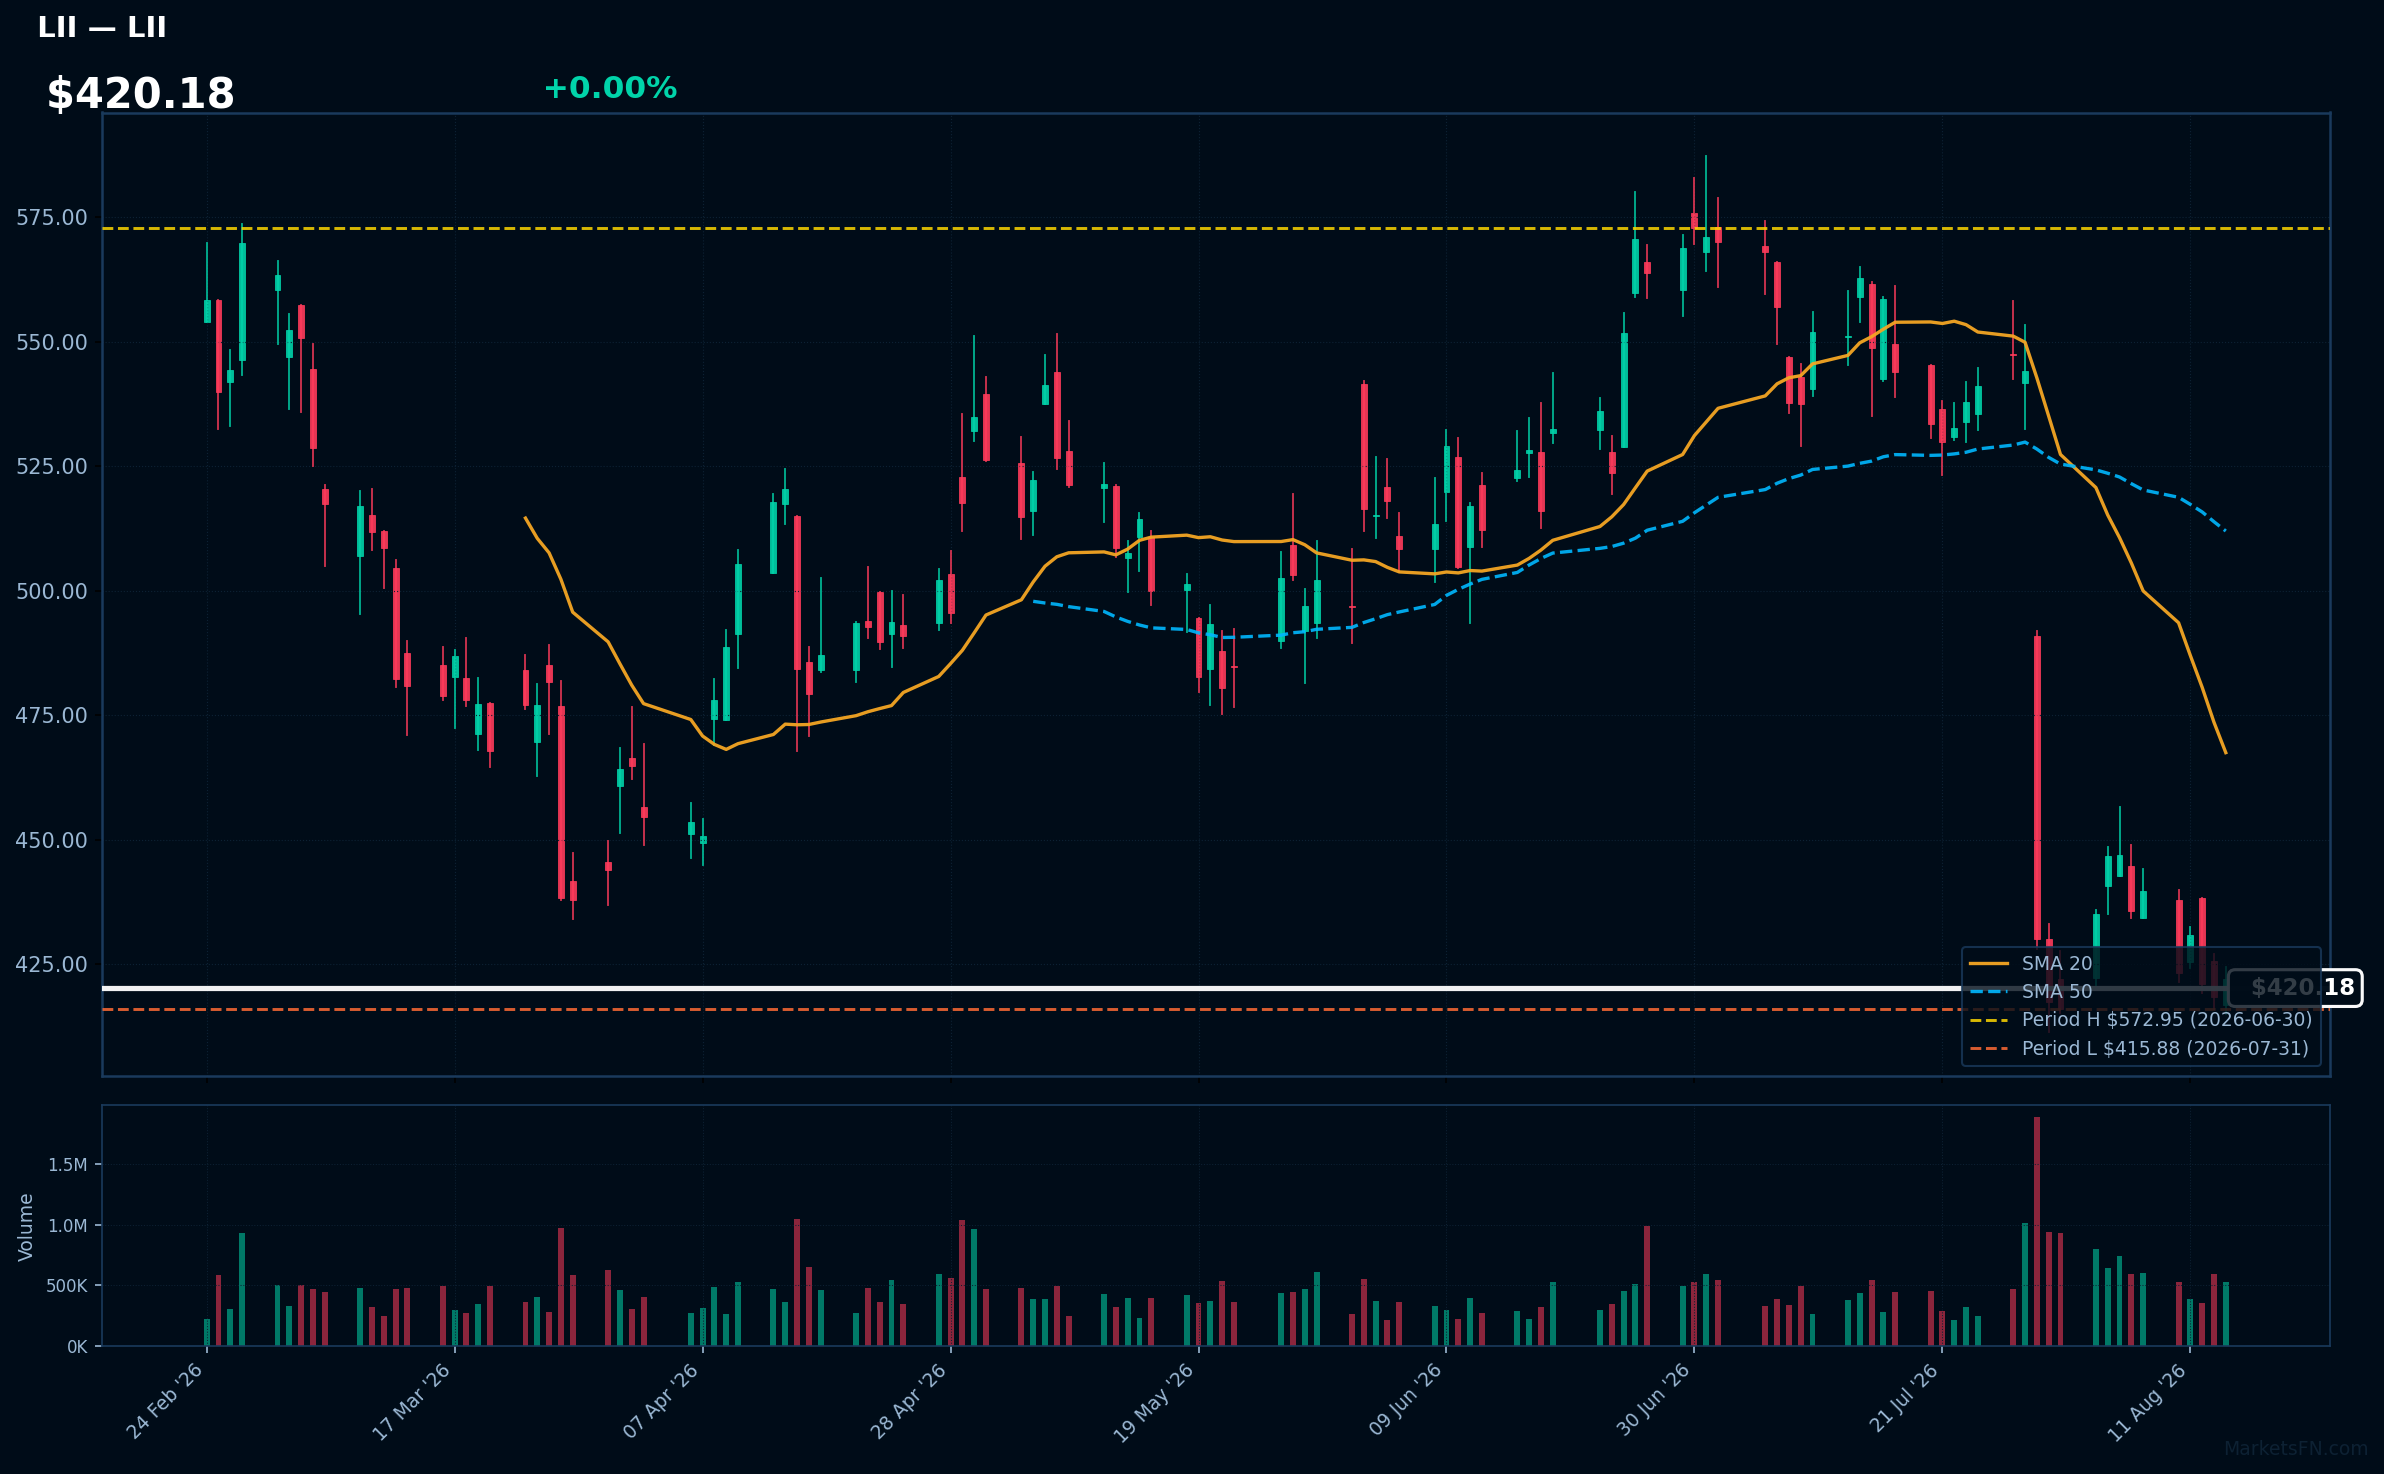This screenshot has width=2384, height=1474.
Task: Click the 575.00 price axis label
Action: (52, 217)
